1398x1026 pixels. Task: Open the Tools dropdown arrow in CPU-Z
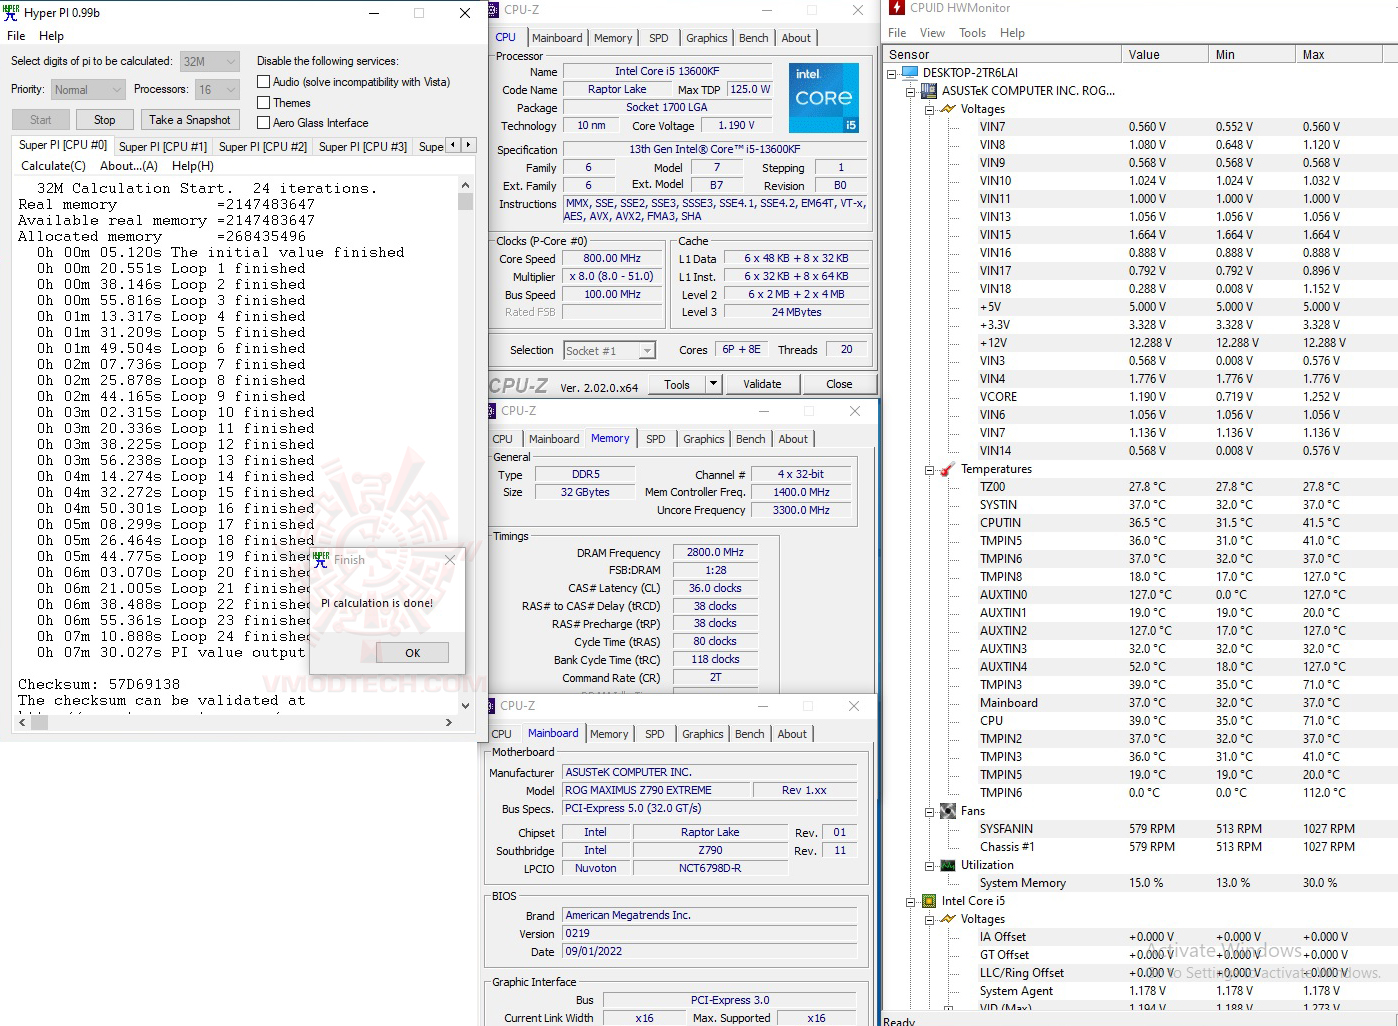(x=713, y=384)
